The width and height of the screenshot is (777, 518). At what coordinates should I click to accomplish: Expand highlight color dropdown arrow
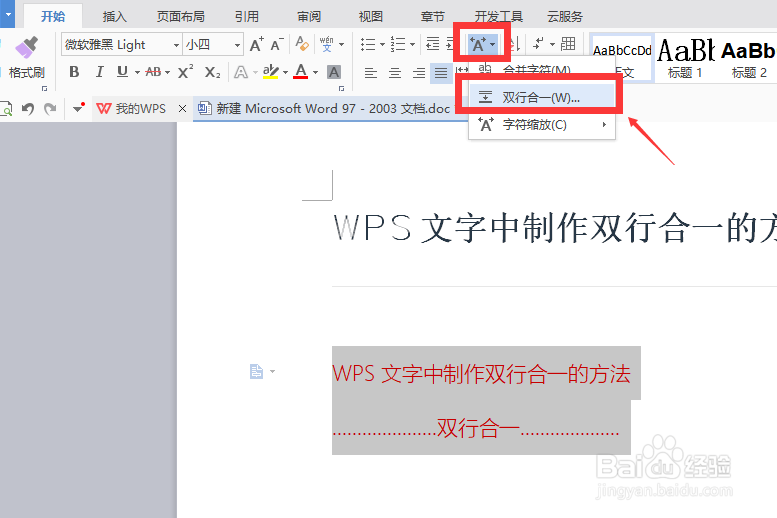[285, 73]
